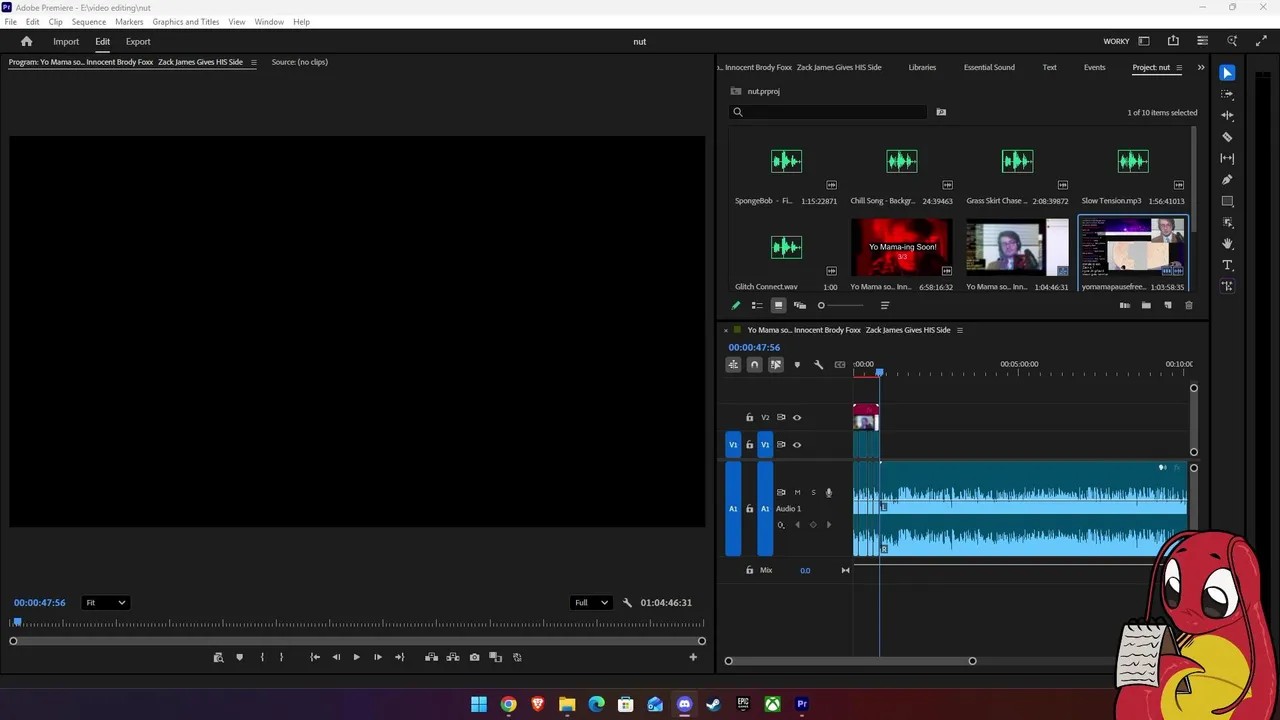
Task: Click the project panel search field
Action: point(829,112)
